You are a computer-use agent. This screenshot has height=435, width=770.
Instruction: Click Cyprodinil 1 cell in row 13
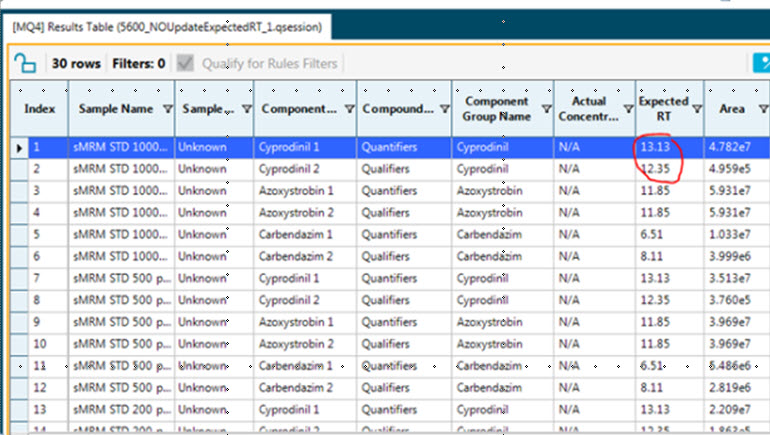tap(305, 409)
